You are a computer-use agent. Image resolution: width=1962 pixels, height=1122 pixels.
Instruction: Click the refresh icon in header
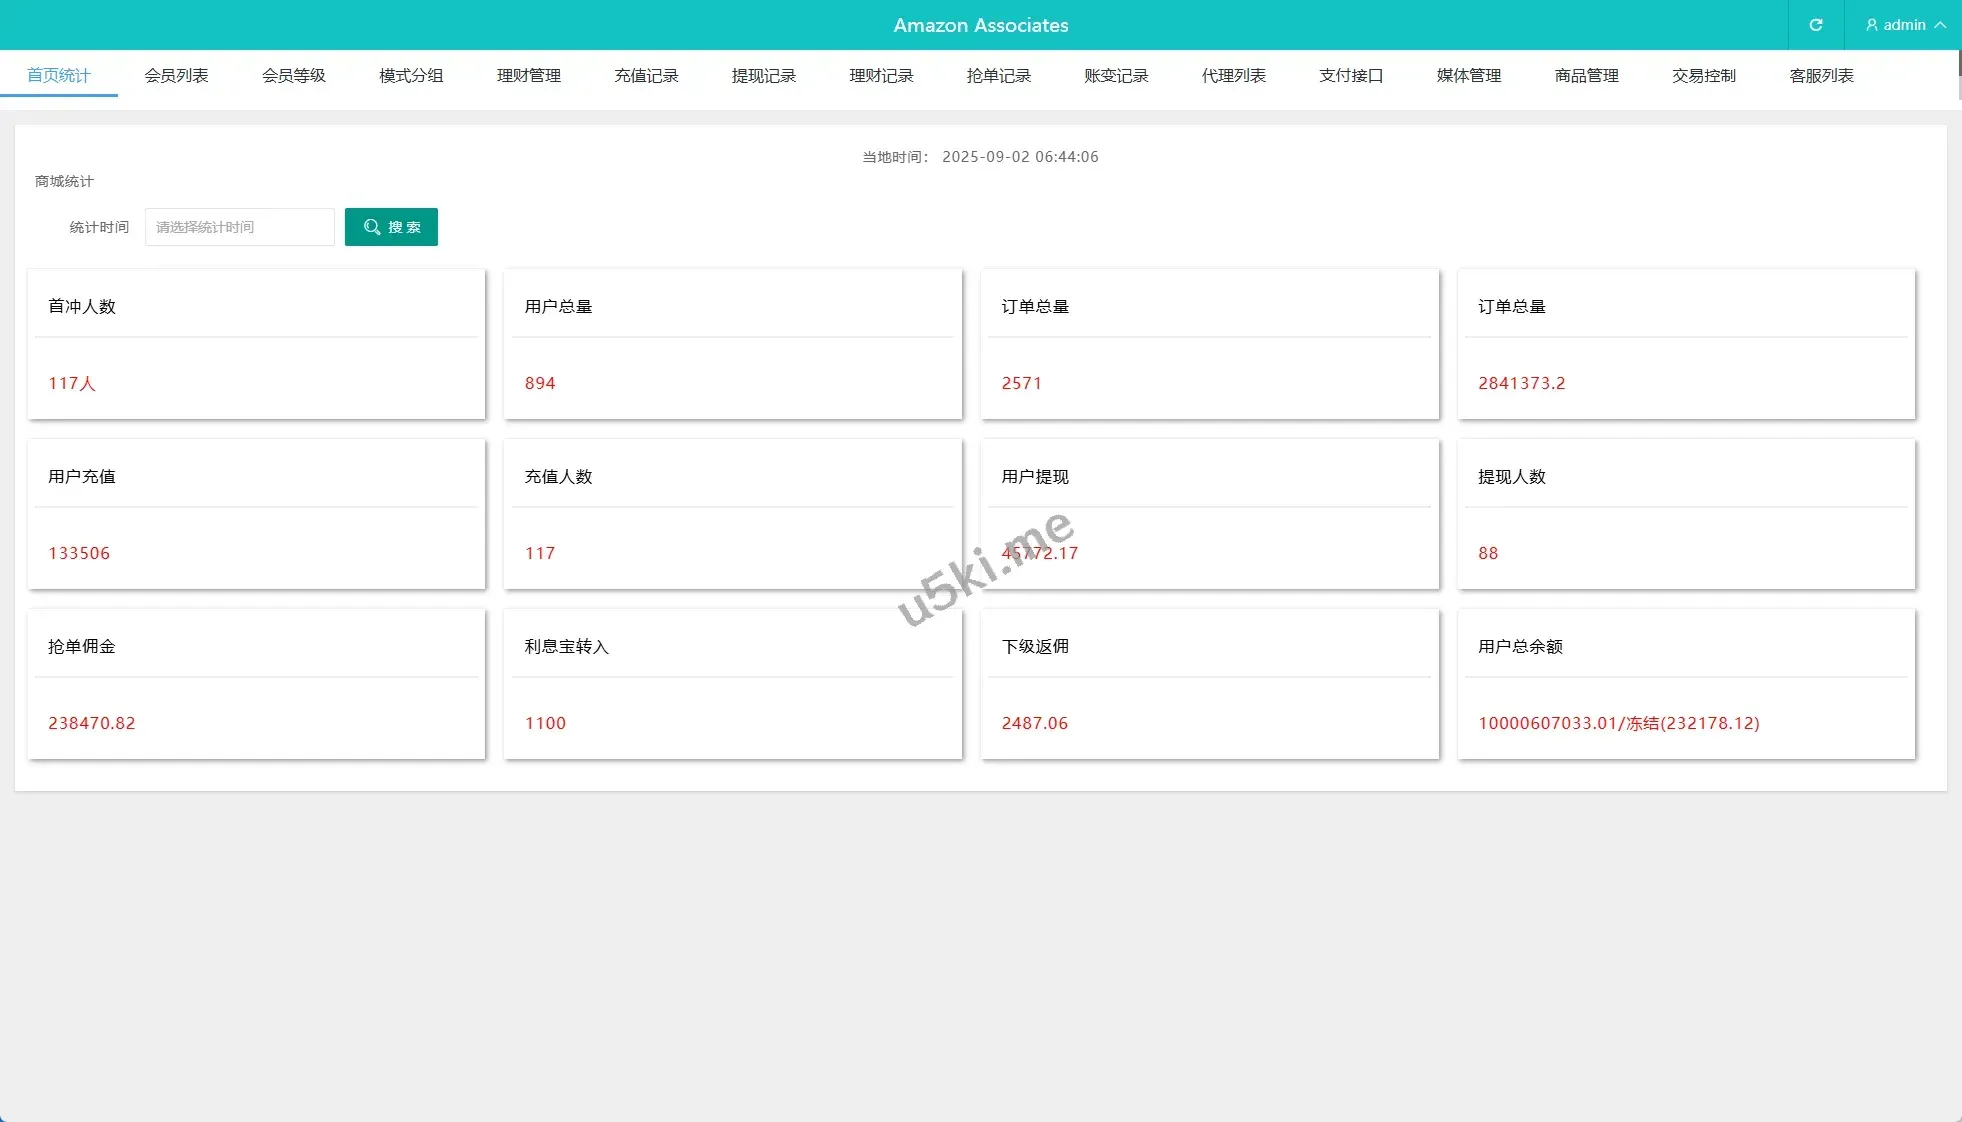[x=1815, y=25]
